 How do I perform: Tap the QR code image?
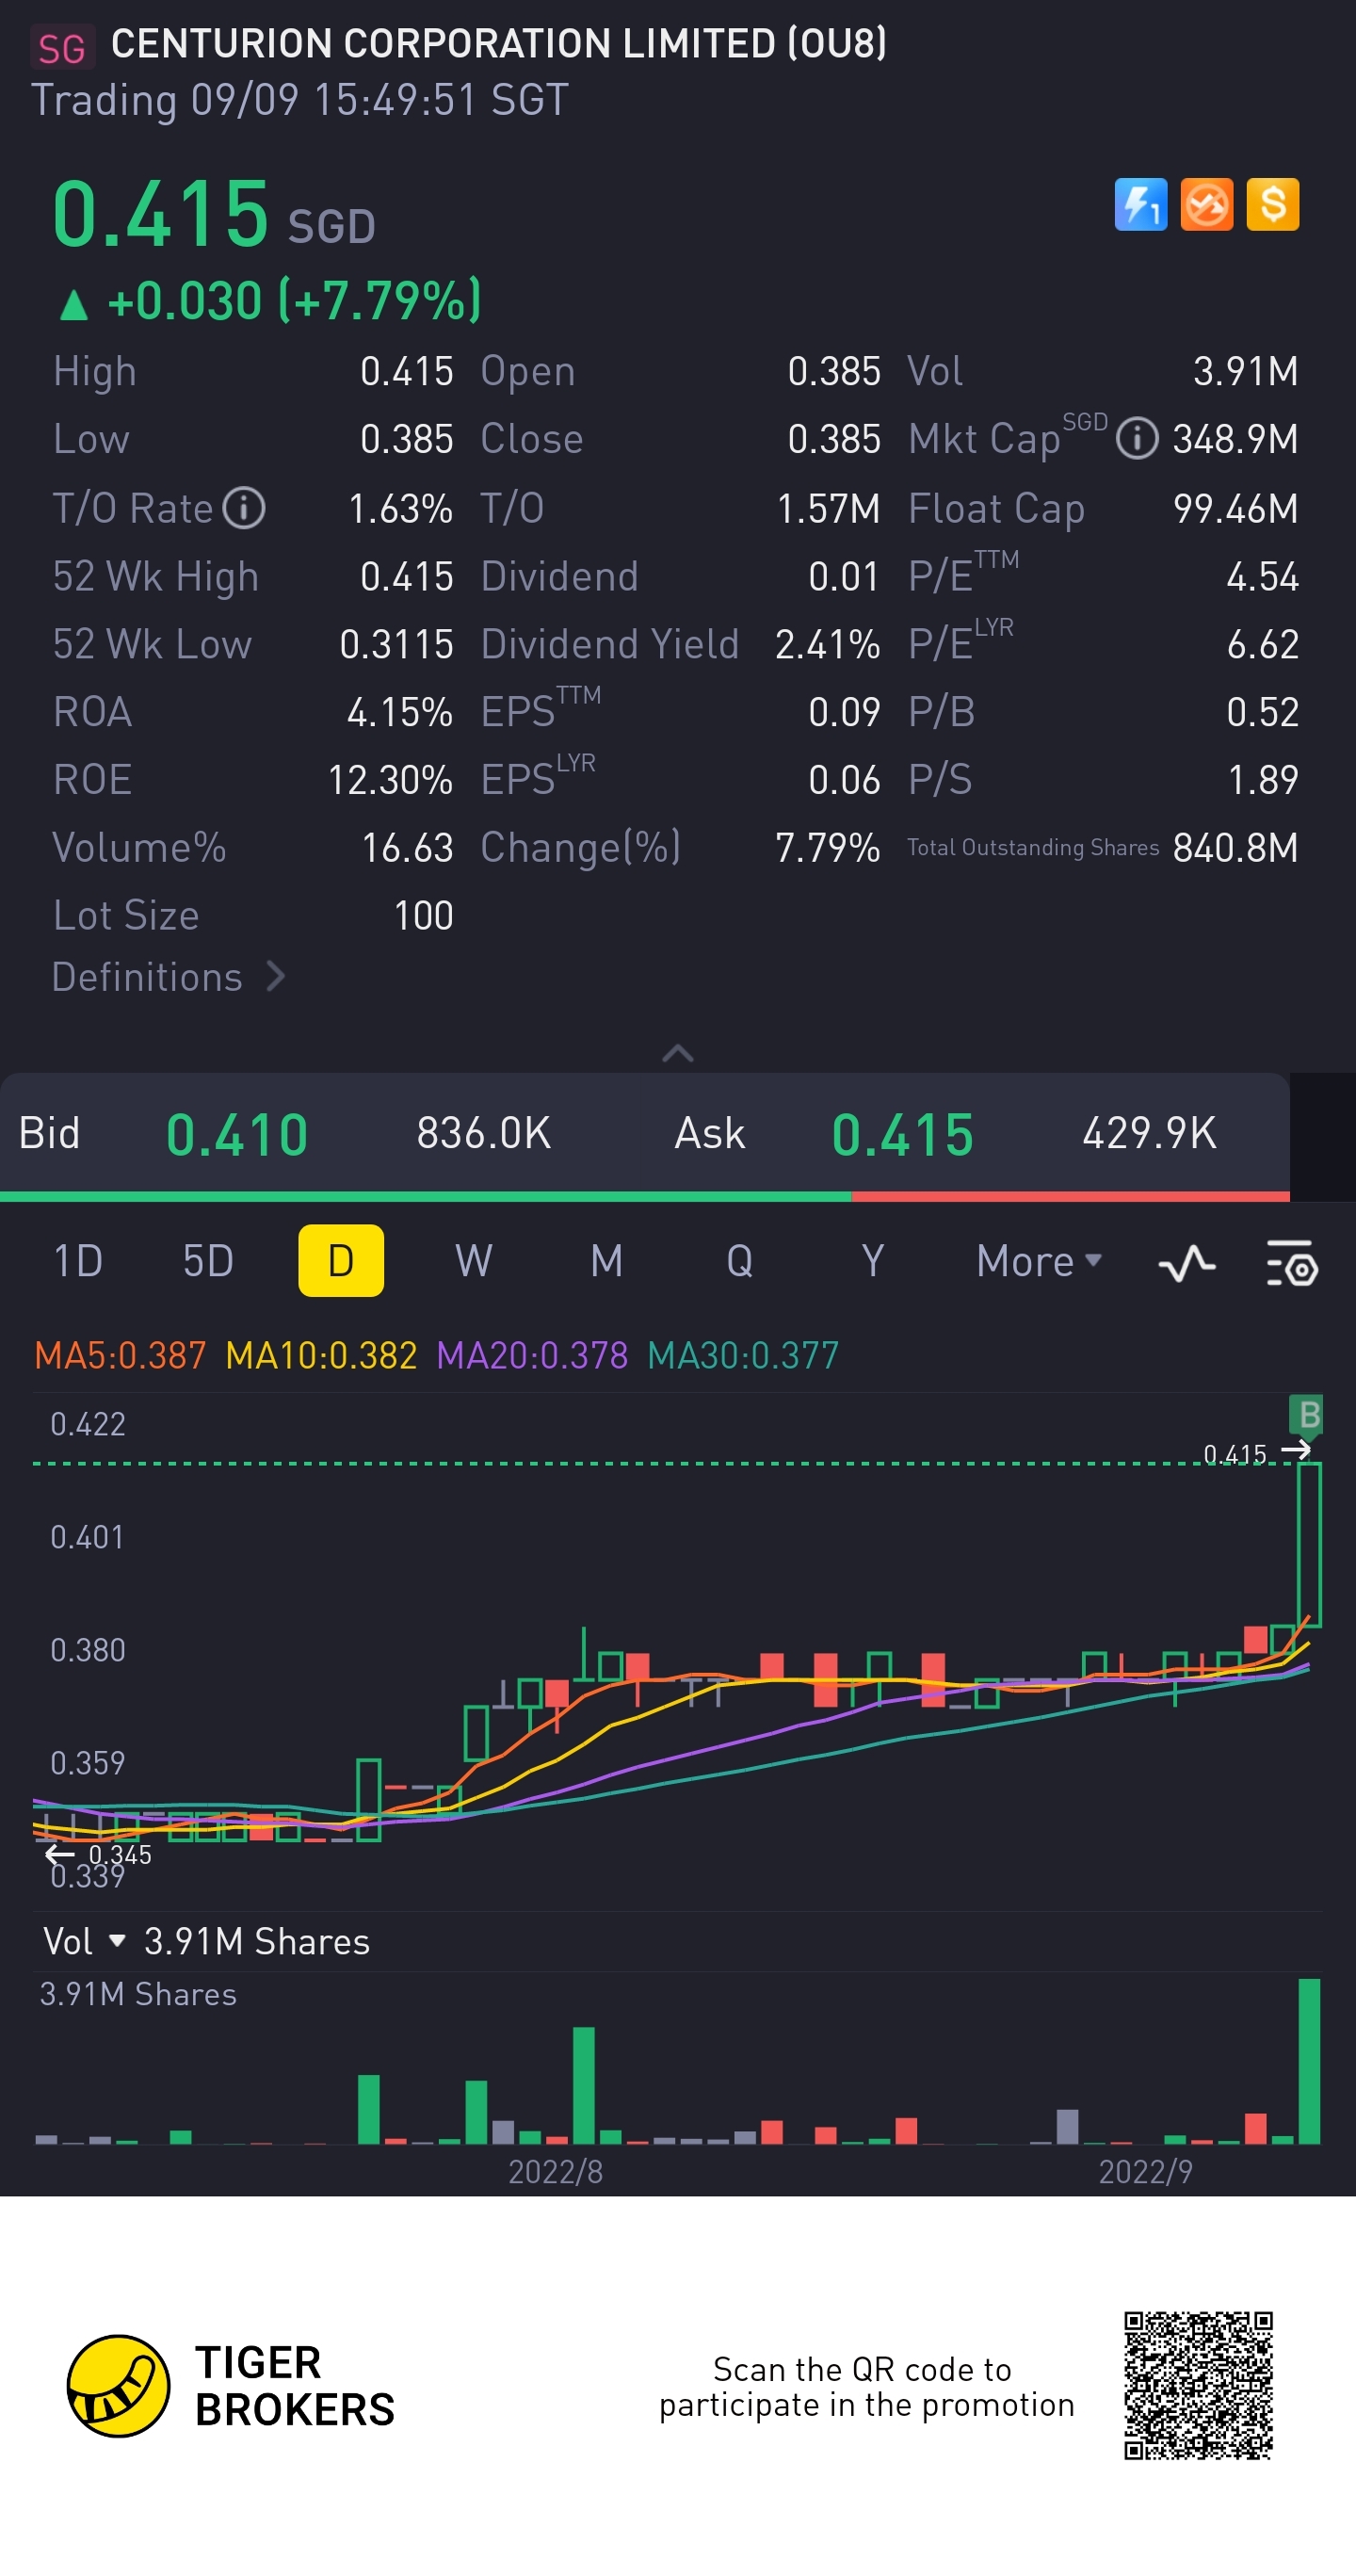[1198, 2386]
